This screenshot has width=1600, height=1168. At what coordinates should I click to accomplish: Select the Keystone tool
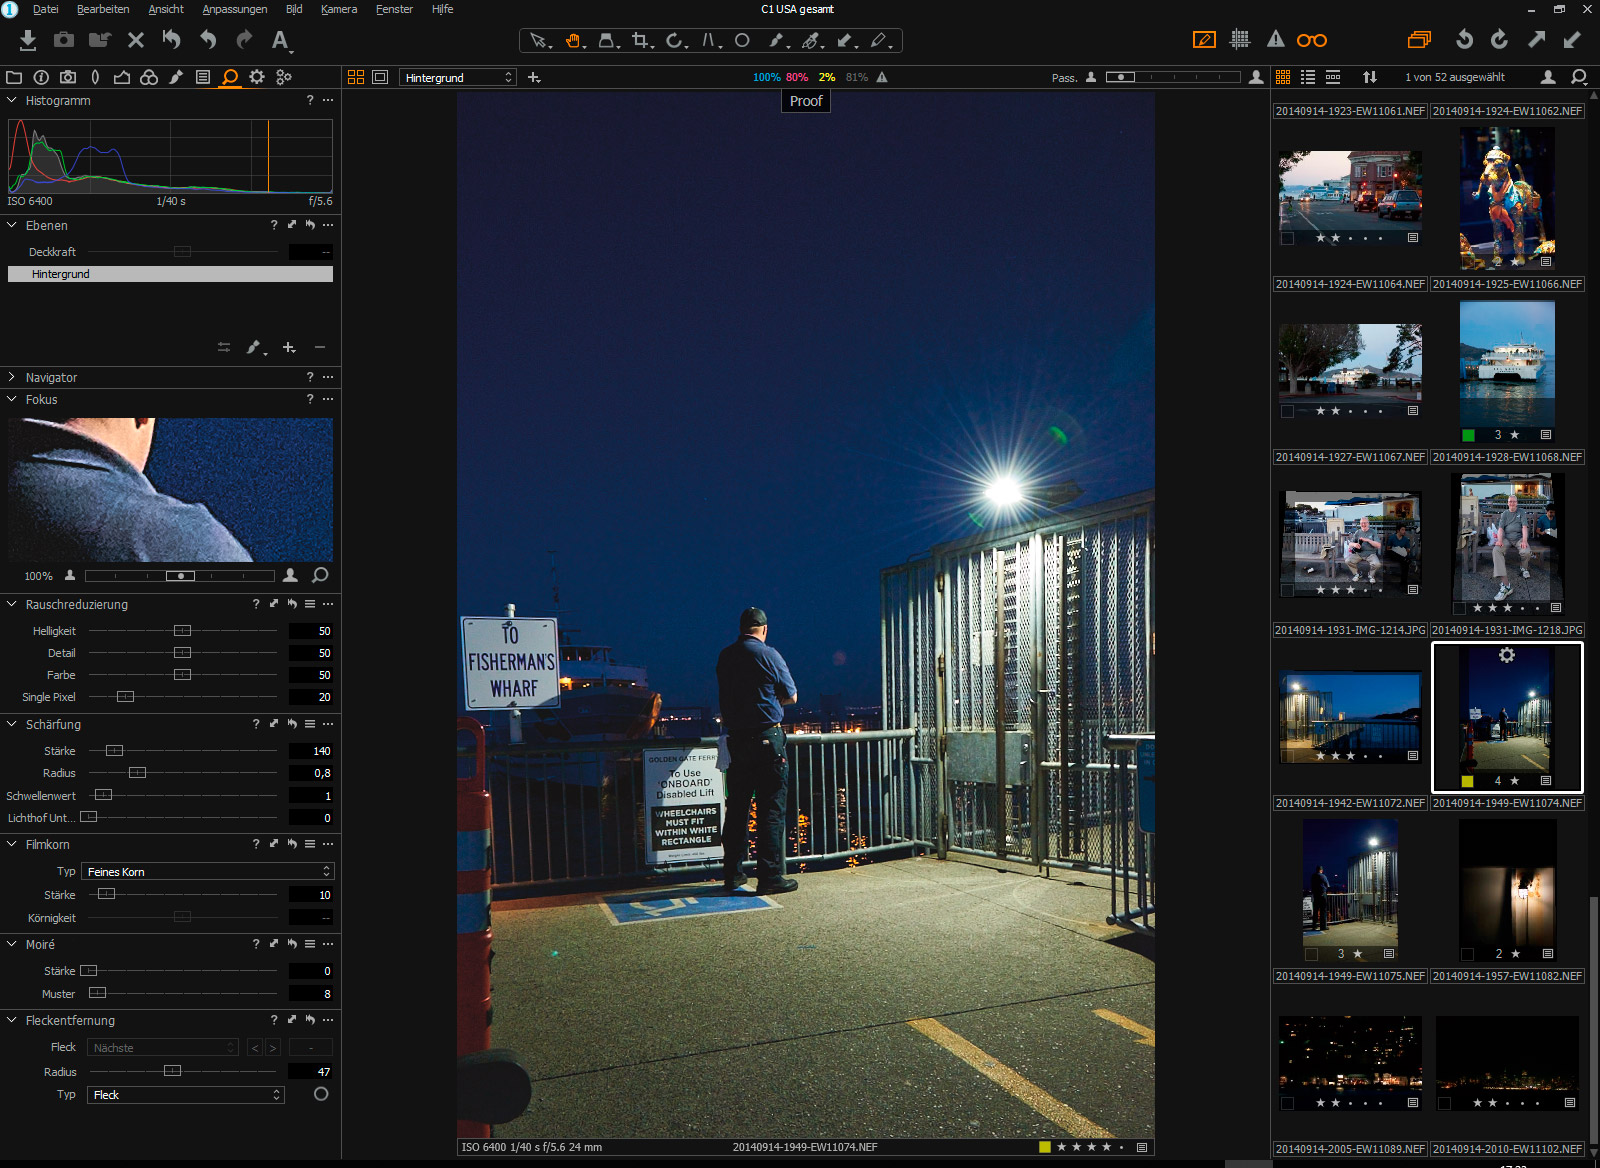[x=710, y=41]
